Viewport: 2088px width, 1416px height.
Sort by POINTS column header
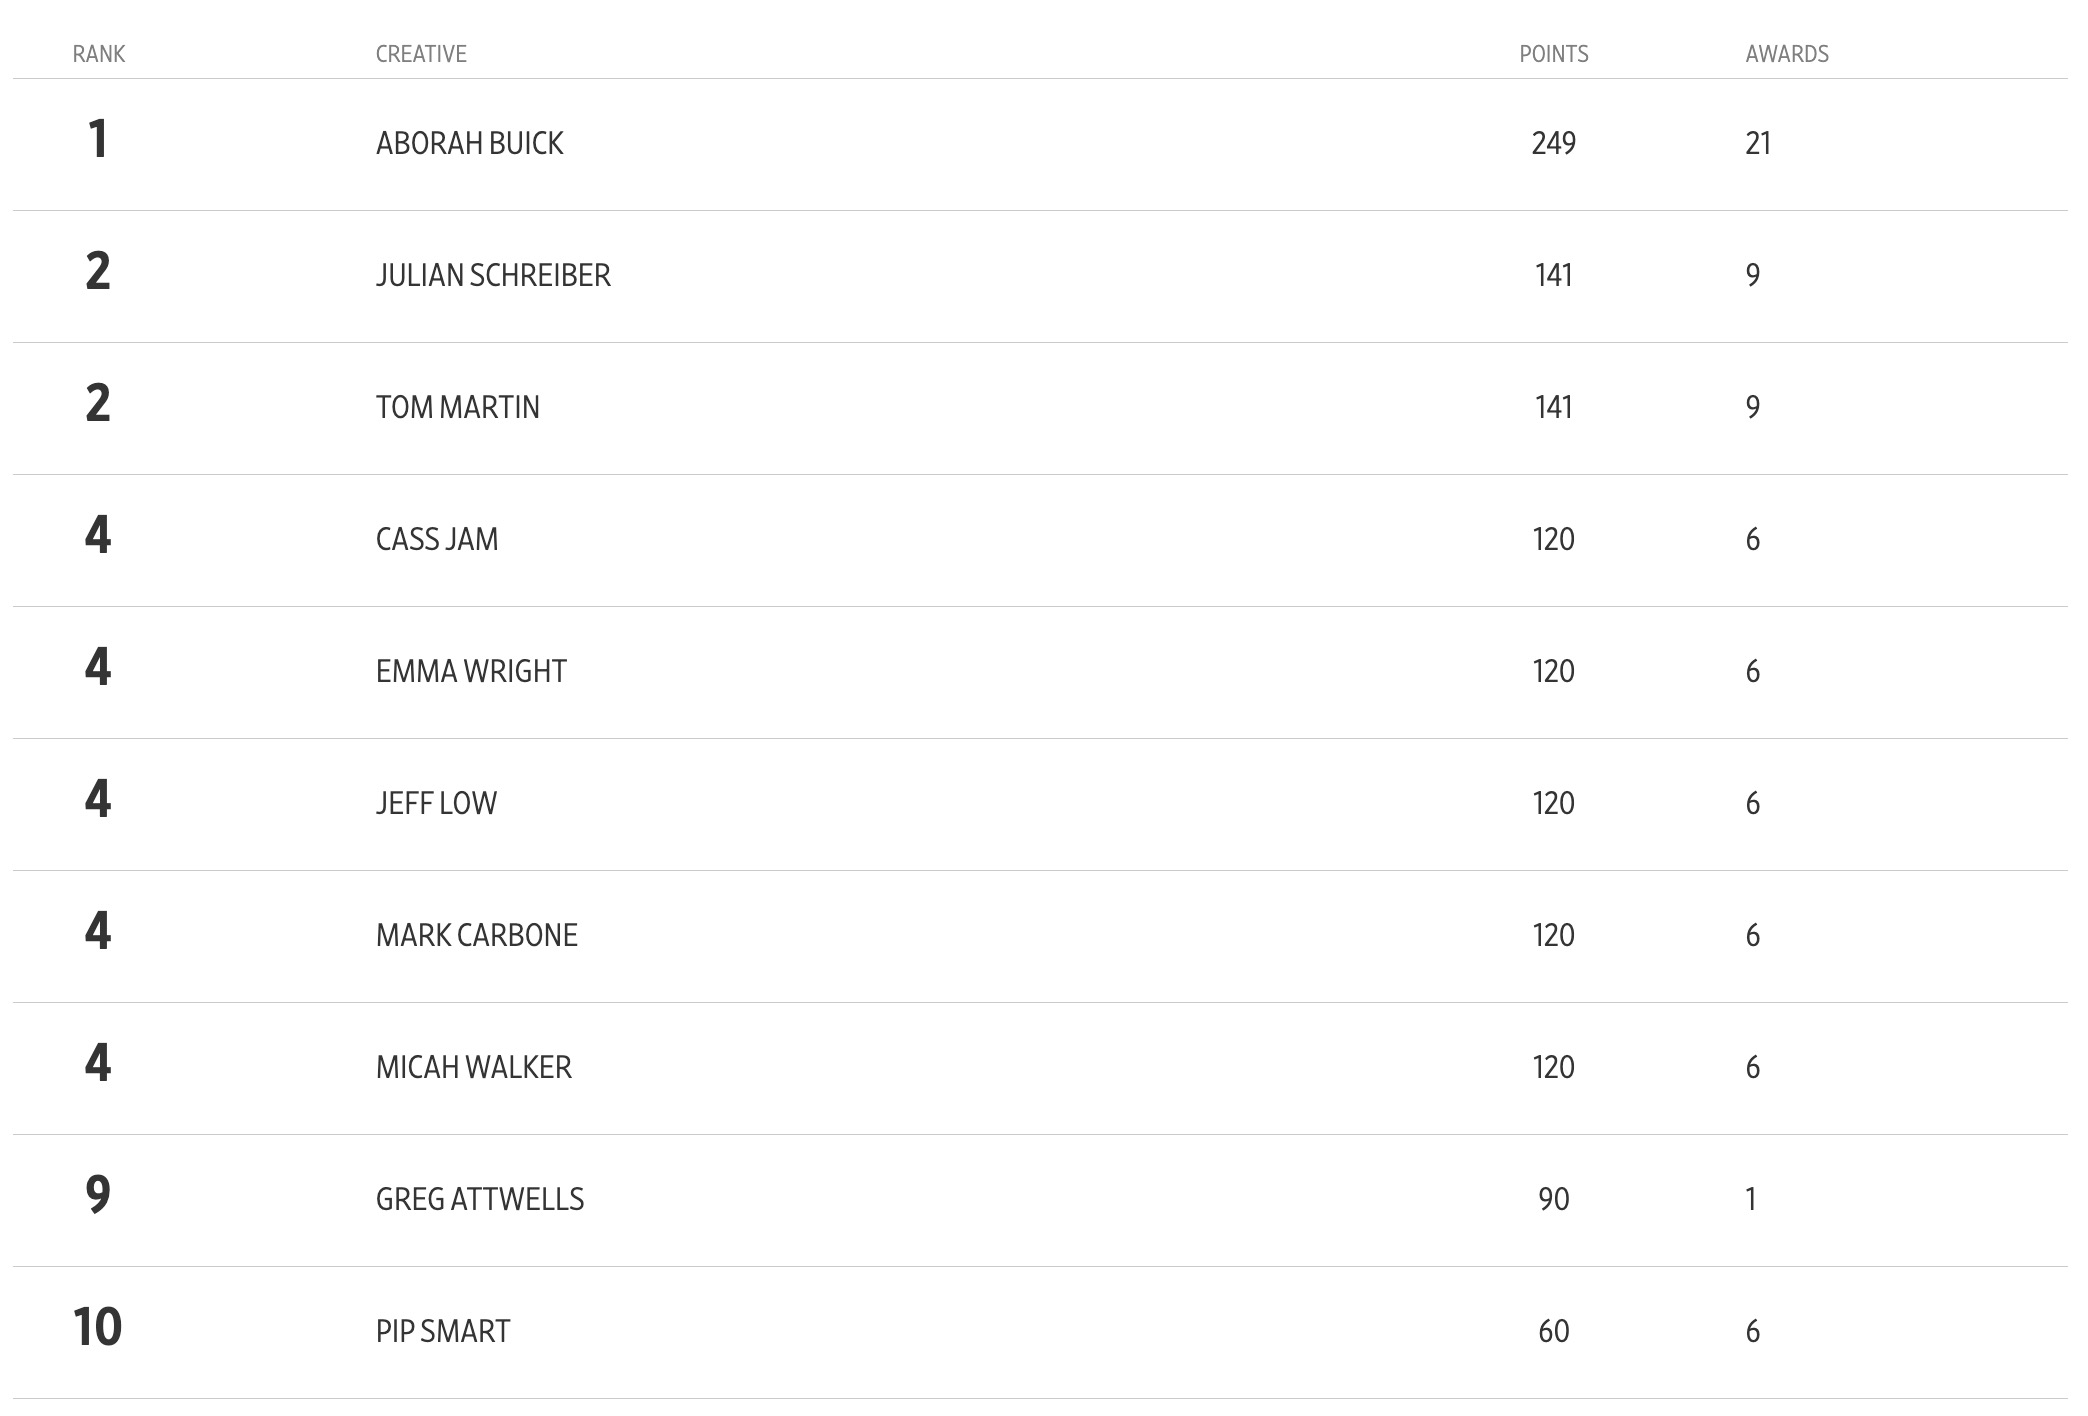[1553, 54]
